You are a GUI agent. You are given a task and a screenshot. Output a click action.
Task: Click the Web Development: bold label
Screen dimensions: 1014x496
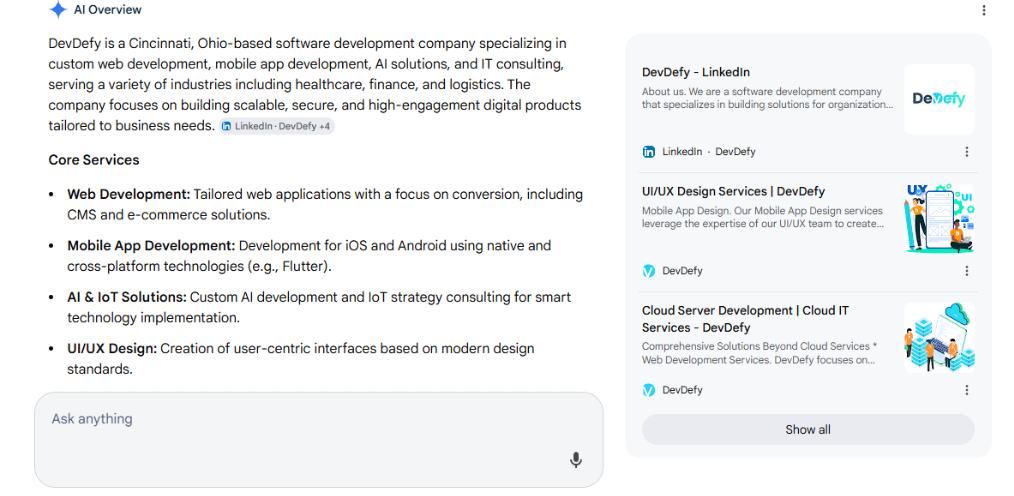point(129,195)
